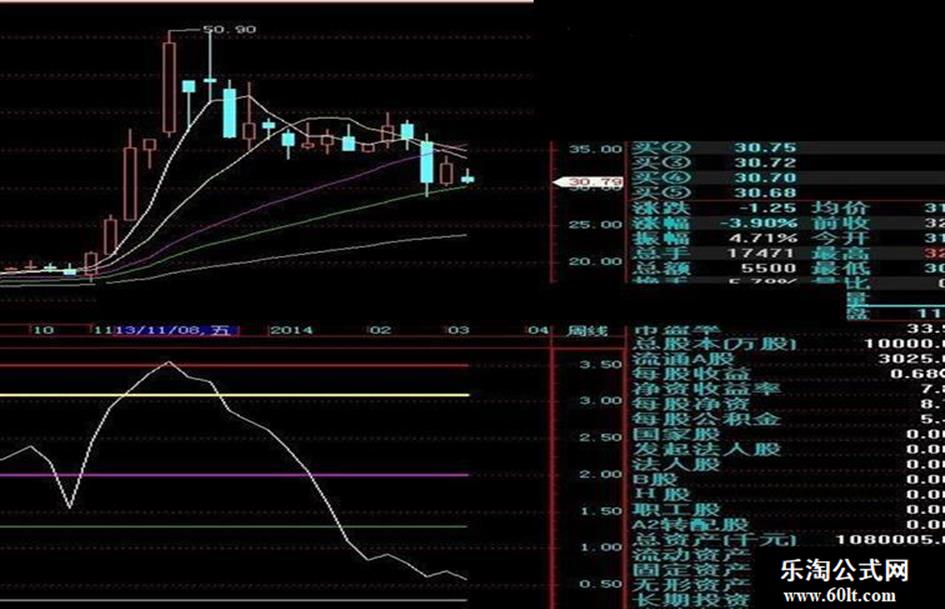Click the 振幅 value 4.71%

pyautogui.click(x=763, y=238)
